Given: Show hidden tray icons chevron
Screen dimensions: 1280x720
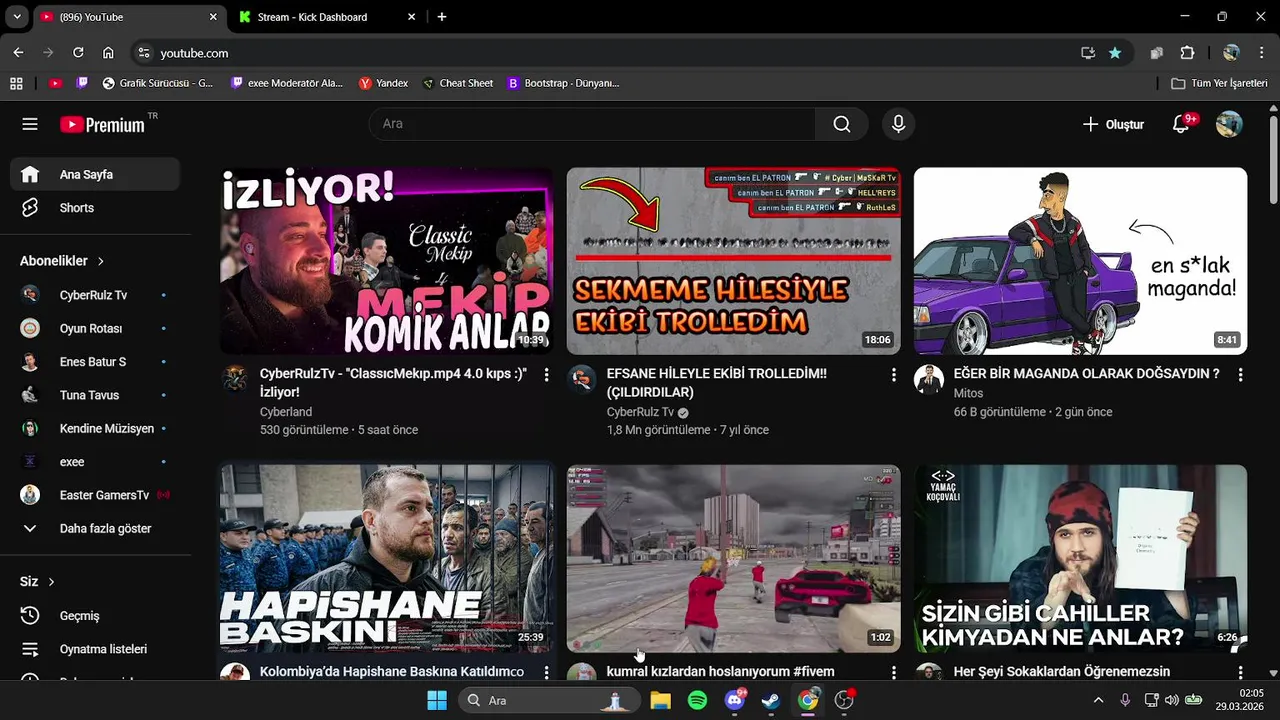Looking at the screenshot, I should point(1099,700).
